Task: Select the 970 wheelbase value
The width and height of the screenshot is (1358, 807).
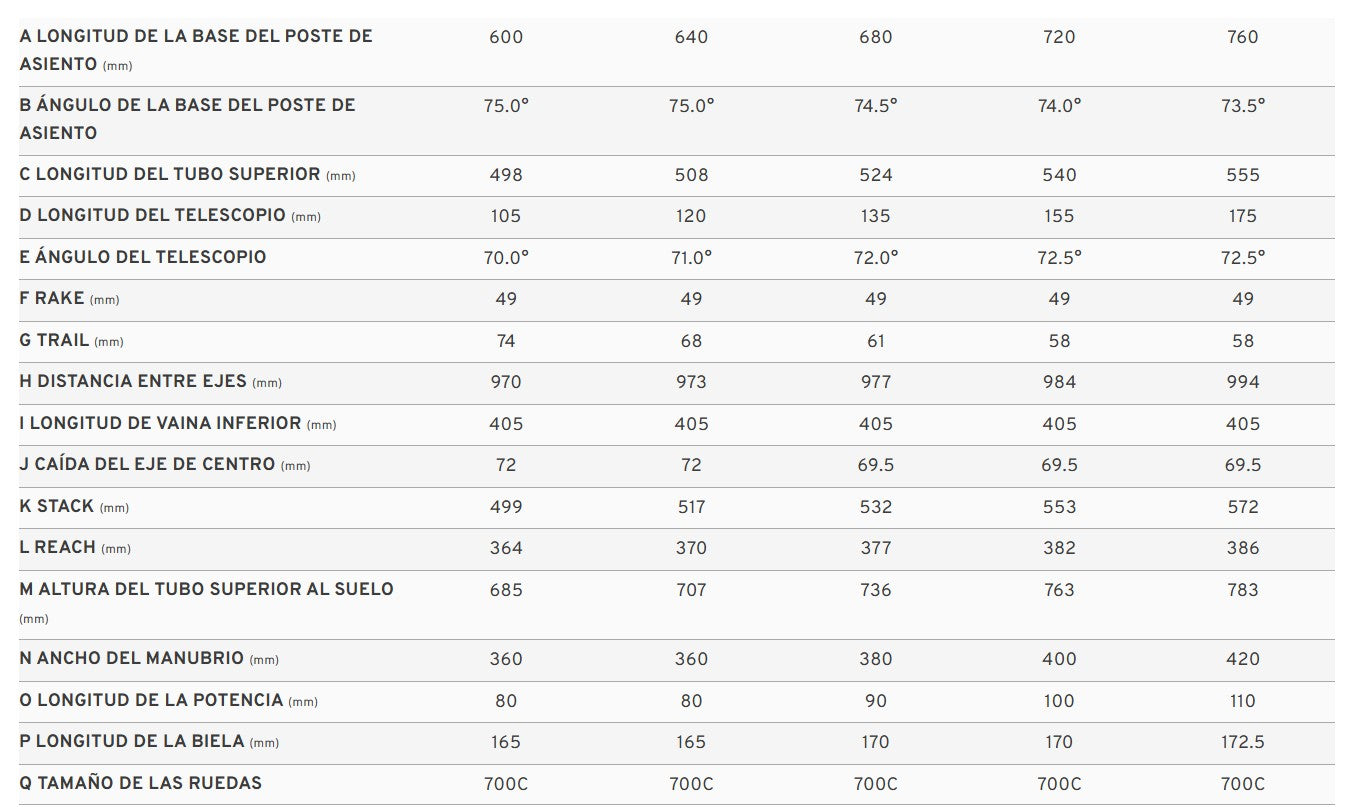Action: pos(506,382)
